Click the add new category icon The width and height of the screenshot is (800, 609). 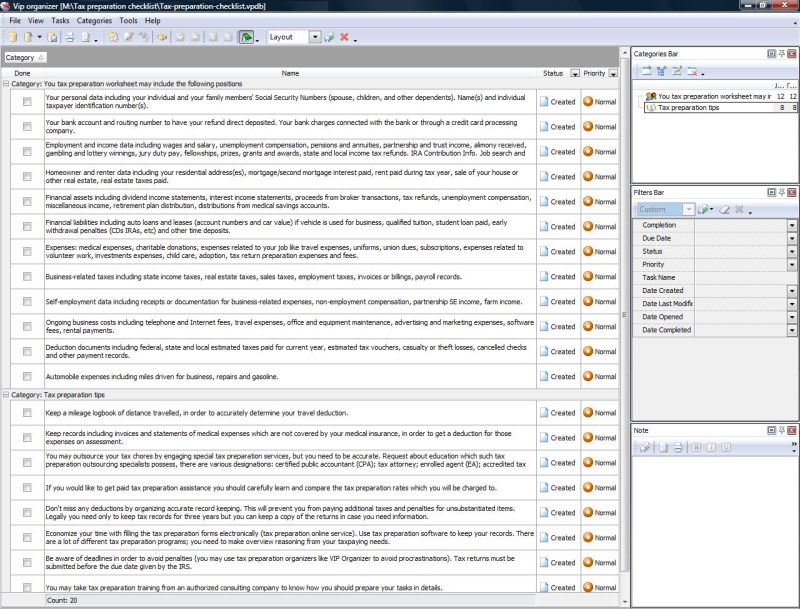[647, 71]
